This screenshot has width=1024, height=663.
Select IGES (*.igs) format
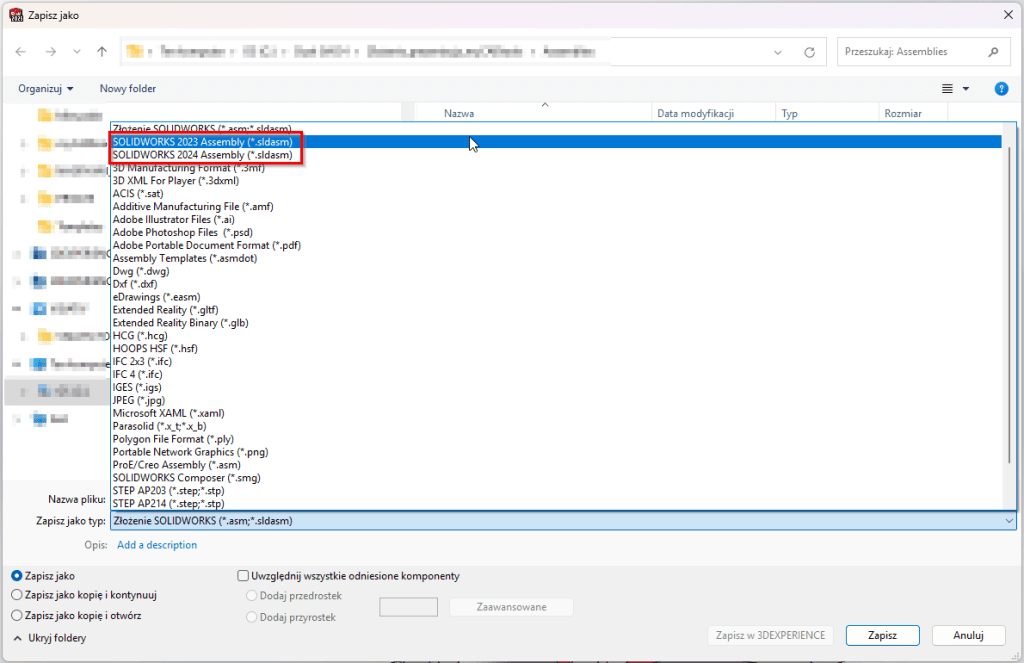[x=556, y=387]
